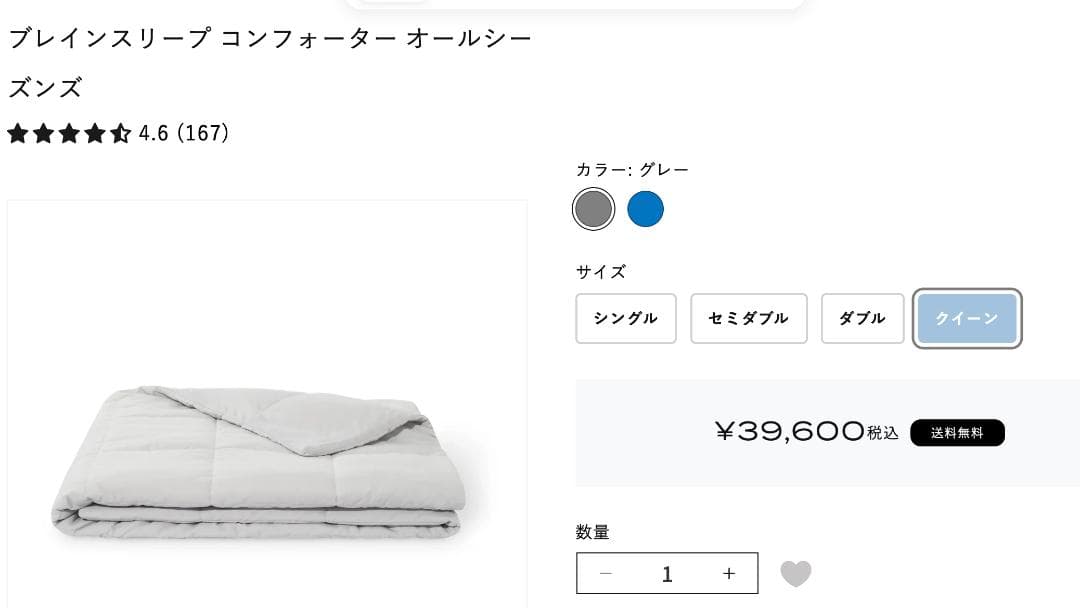Select the セミダブル size option
Screen dimensions: 1080x608
pos(748,318)
